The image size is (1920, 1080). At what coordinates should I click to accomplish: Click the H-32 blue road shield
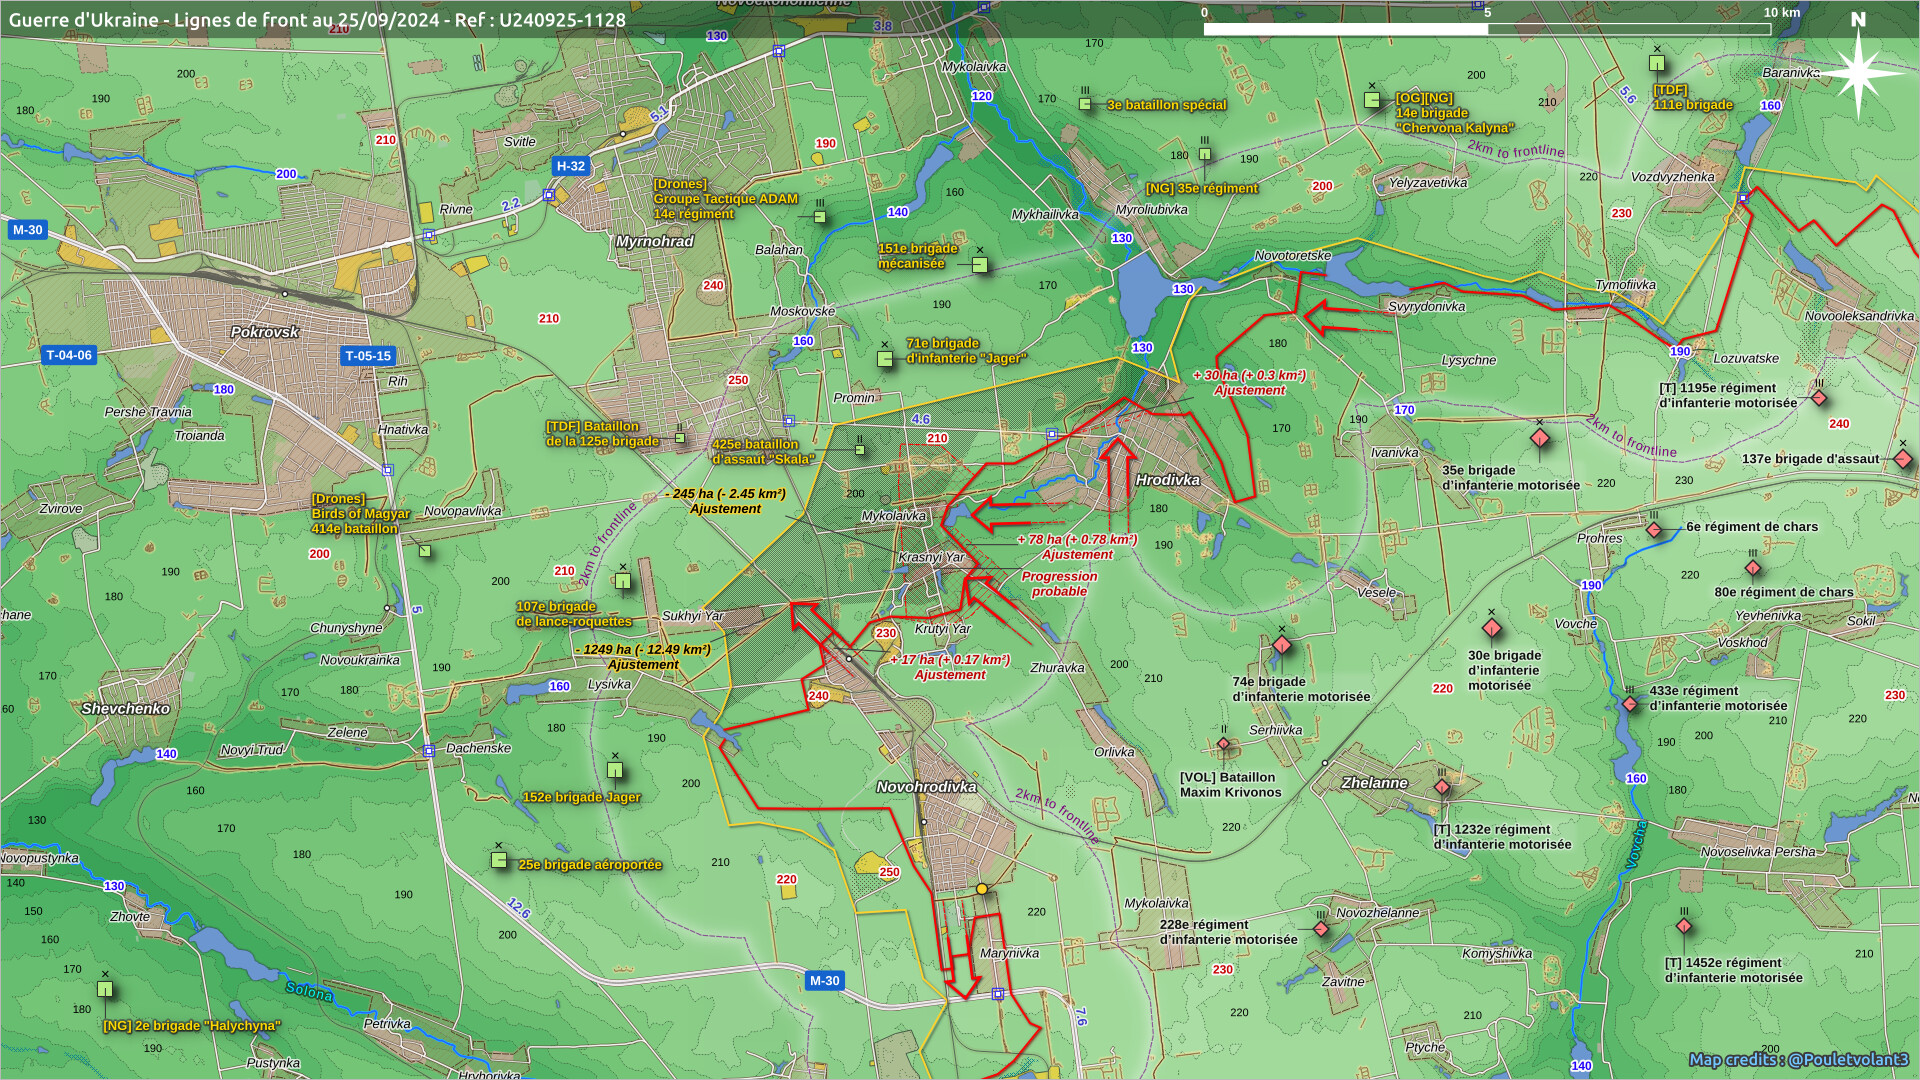(570, 166)
